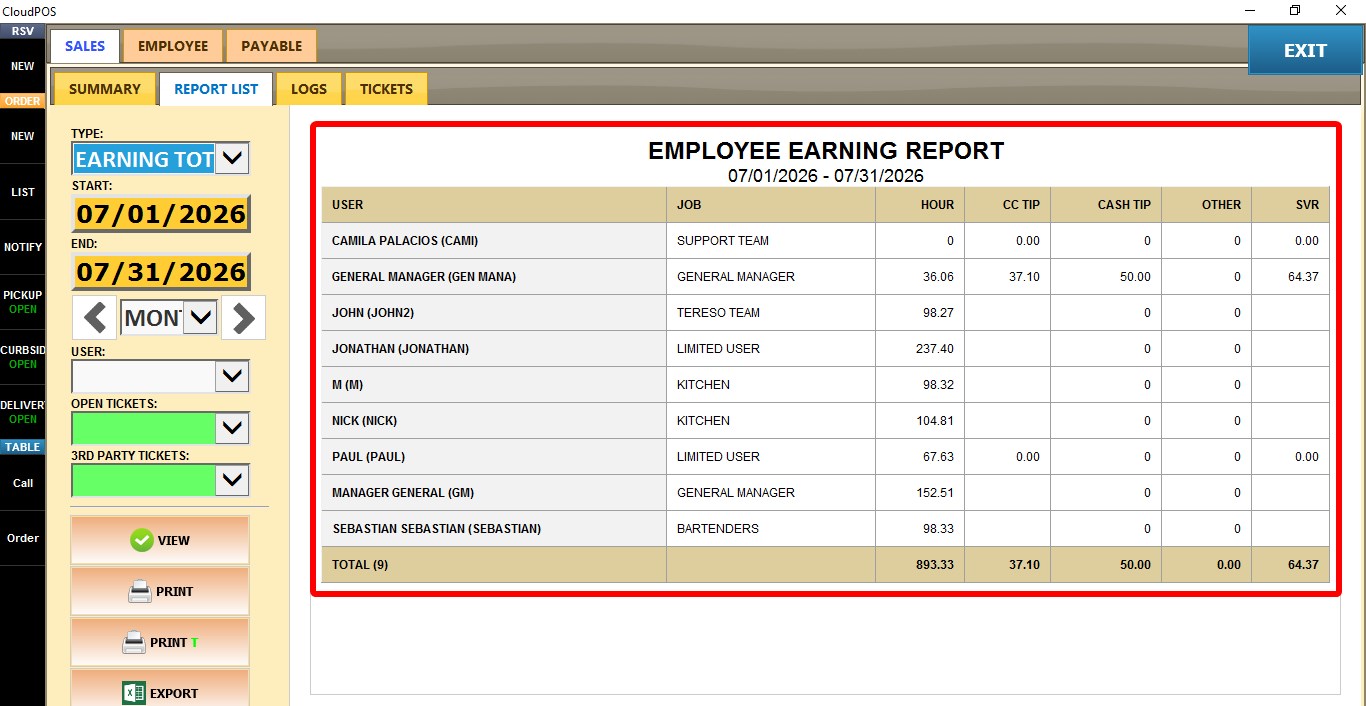Open the LOGS tab
This screenshot has width=1366, height=706.
click(x=309, y=89)
